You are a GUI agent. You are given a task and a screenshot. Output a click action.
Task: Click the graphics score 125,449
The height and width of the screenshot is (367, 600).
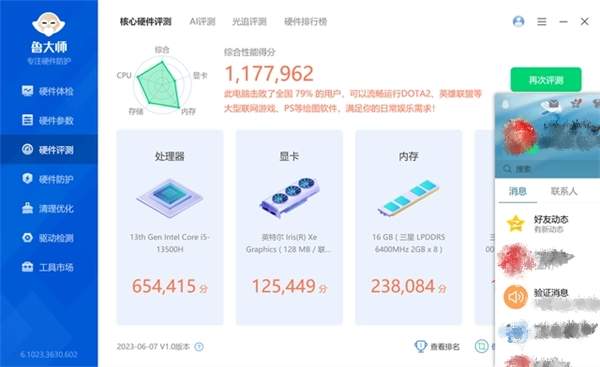(x=284, y=286)
